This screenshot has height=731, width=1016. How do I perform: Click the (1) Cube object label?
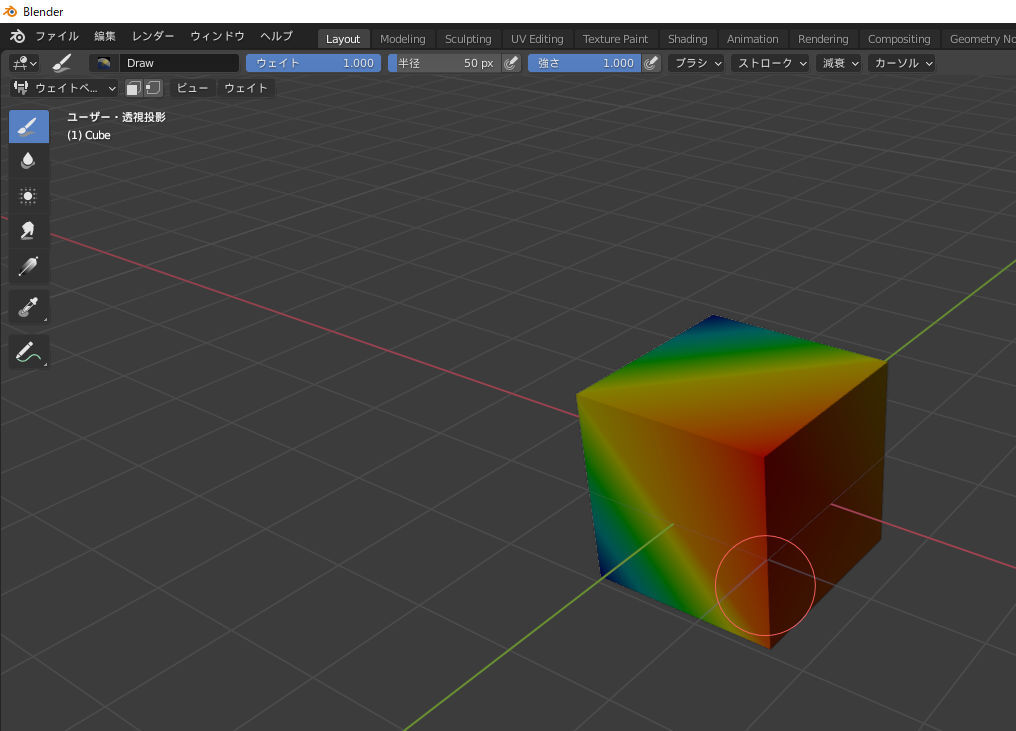(x=89, y=135)
